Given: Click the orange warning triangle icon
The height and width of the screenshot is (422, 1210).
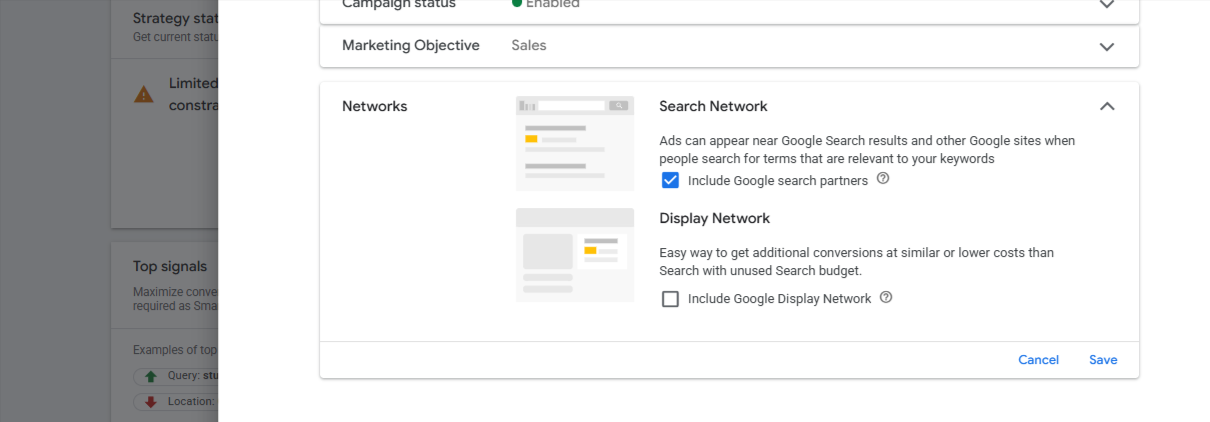Looking at the screenshot, I should (x=144, y=94).
